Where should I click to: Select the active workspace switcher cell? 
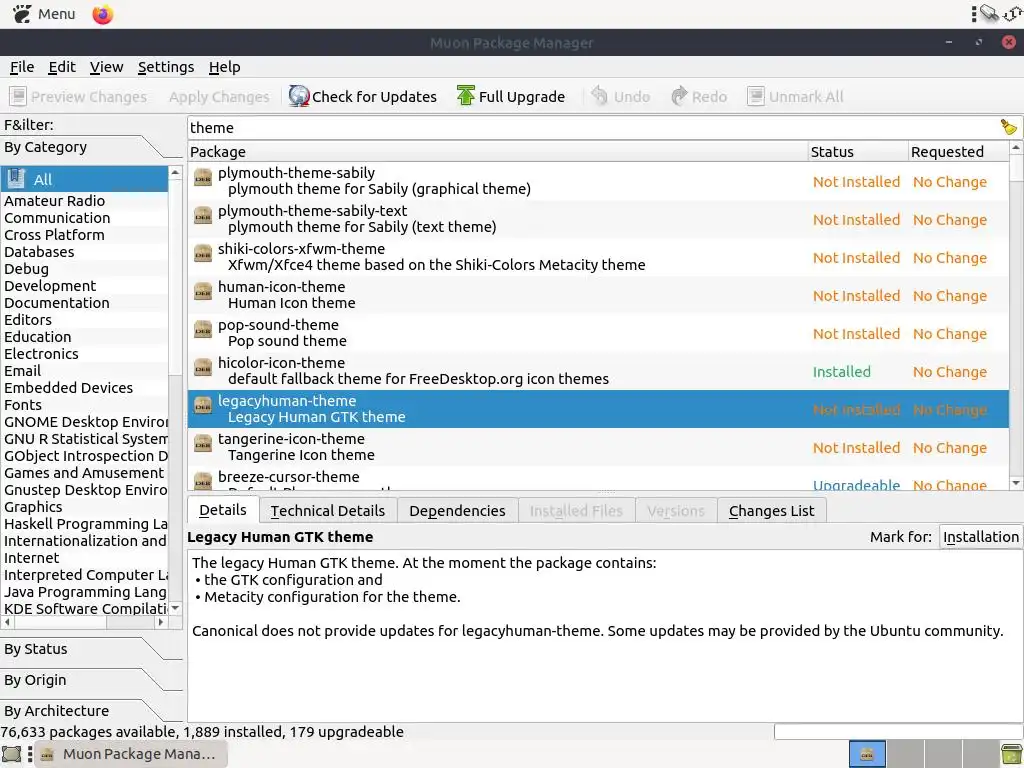(x=867, y=754)
